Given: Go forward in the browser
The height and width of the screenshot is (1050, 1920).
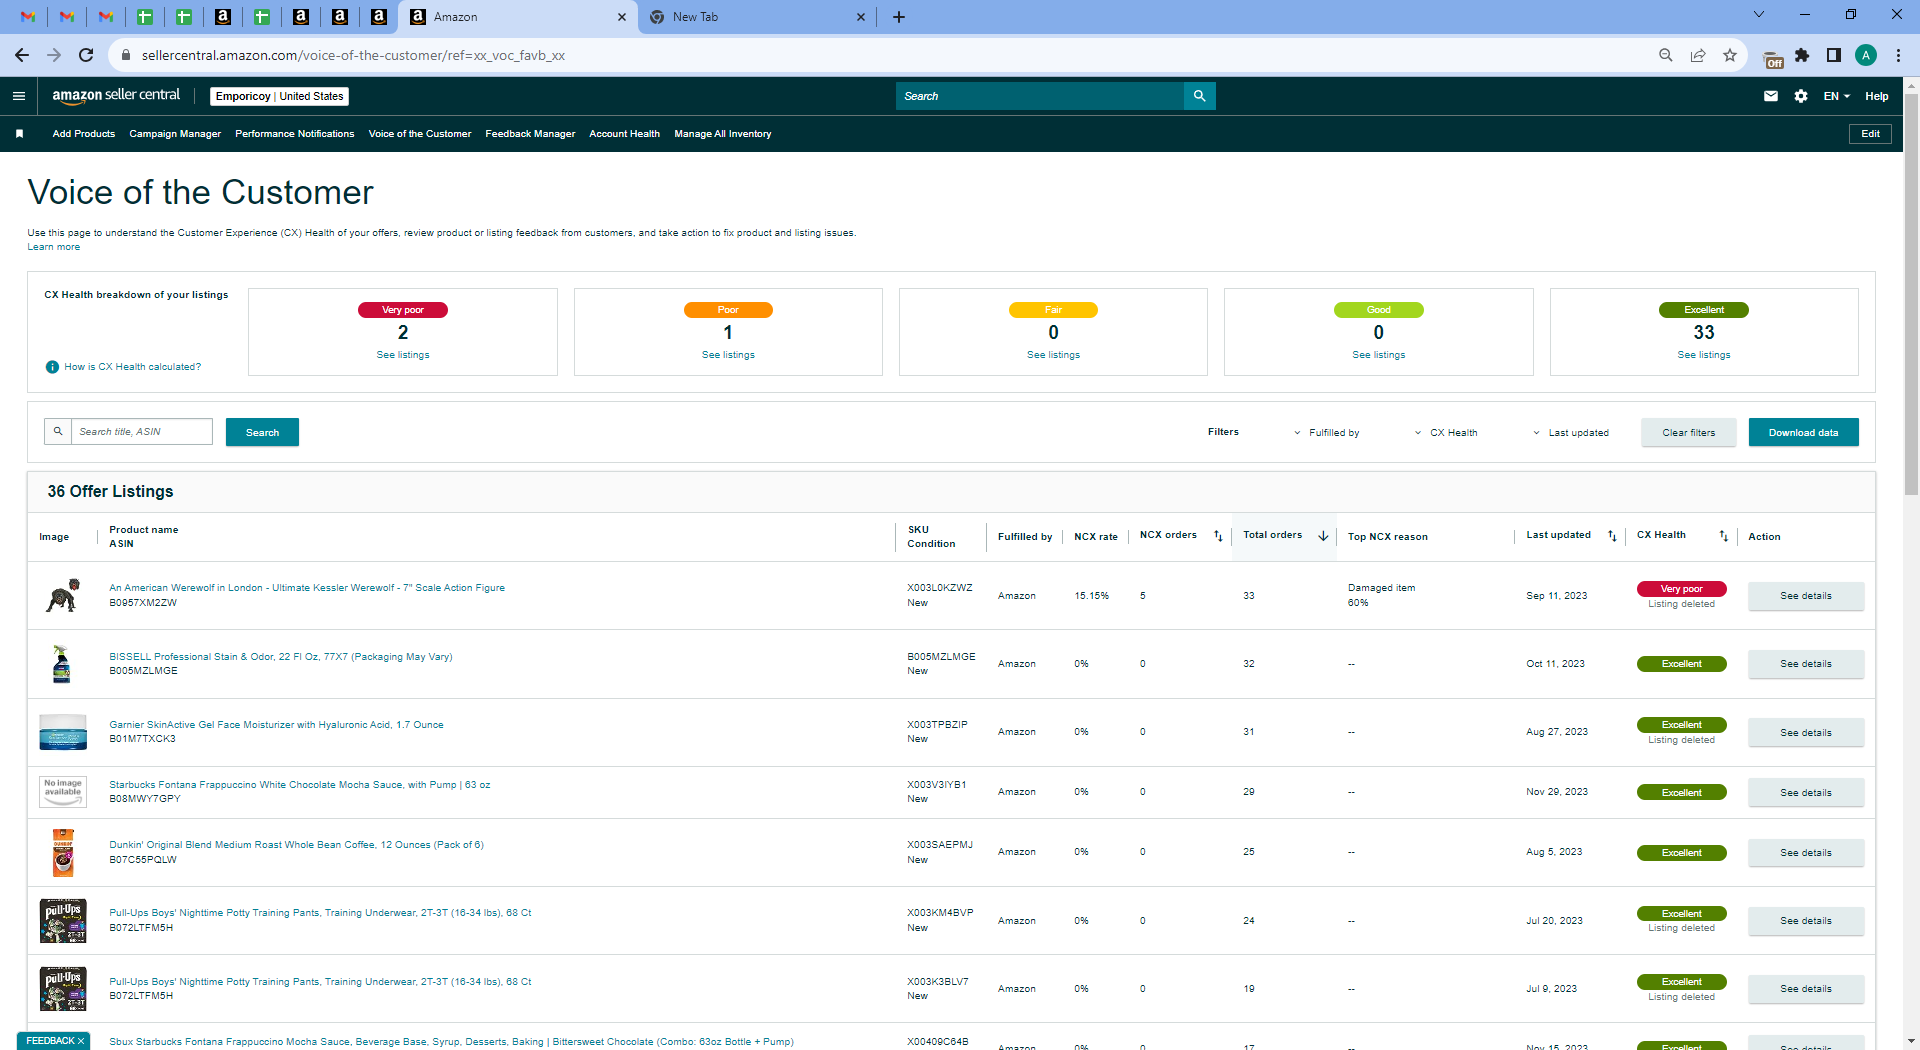Looking at the screenshot, I should [x=54, y=55].
